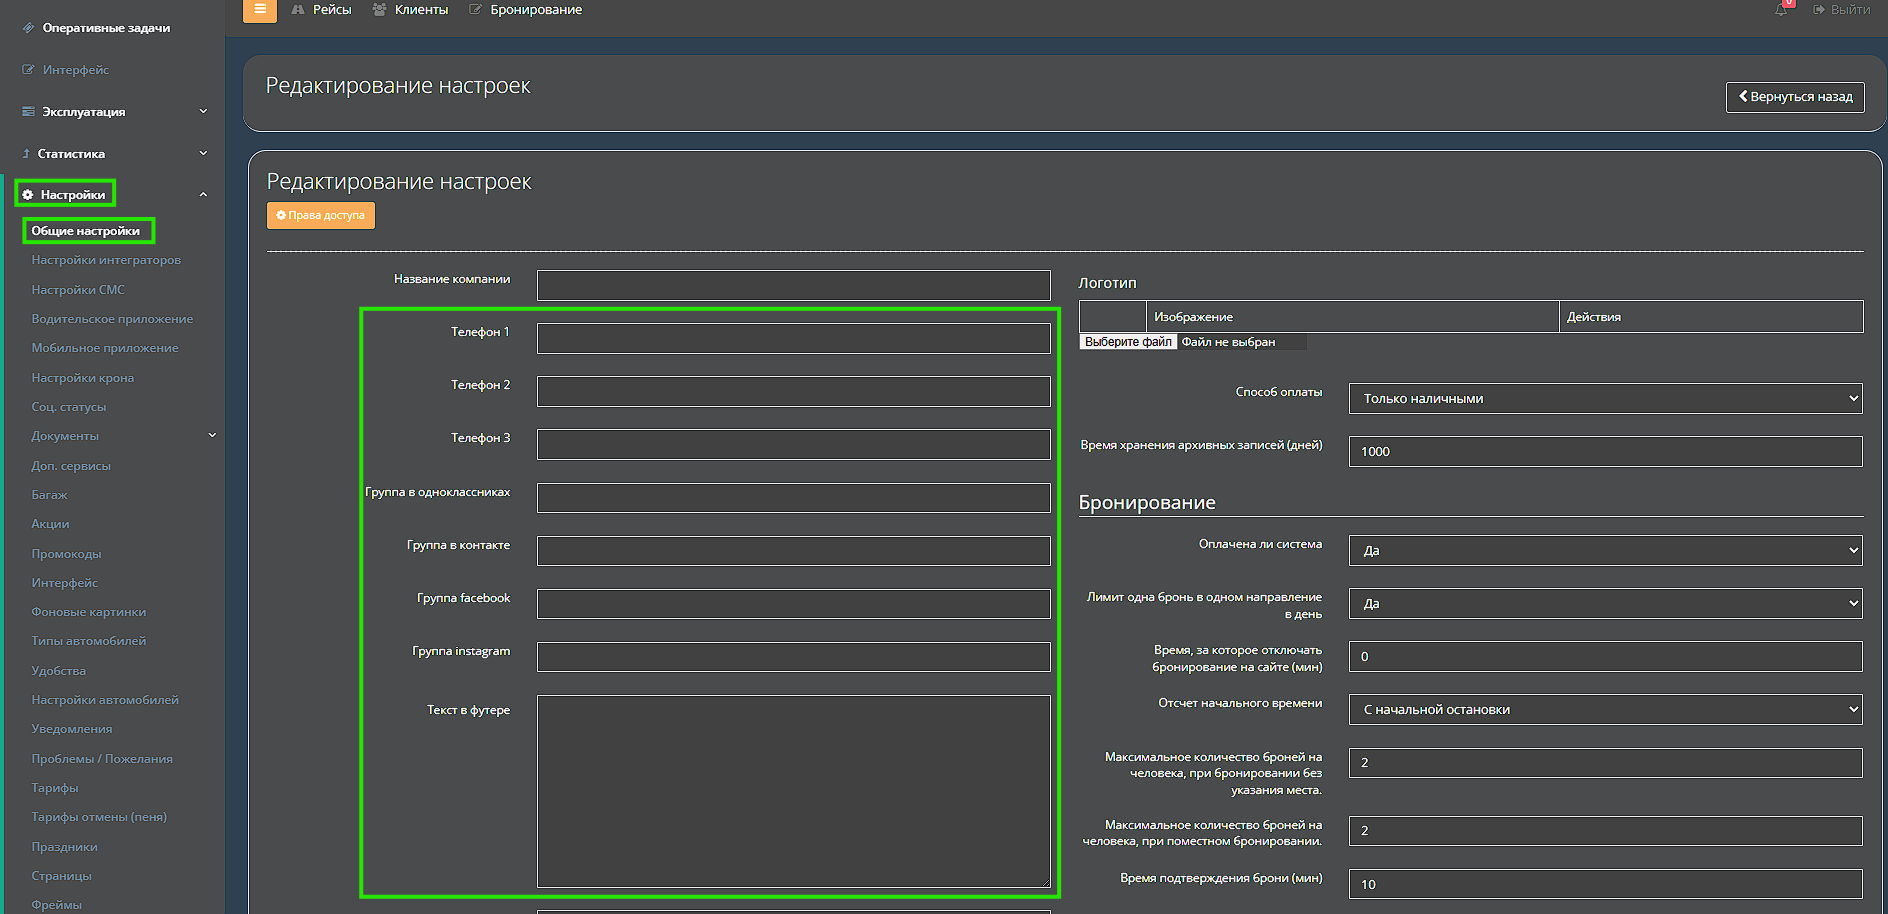1888x914 pixels.
Task: Open the notifications bell icon
Action: 1782,10
